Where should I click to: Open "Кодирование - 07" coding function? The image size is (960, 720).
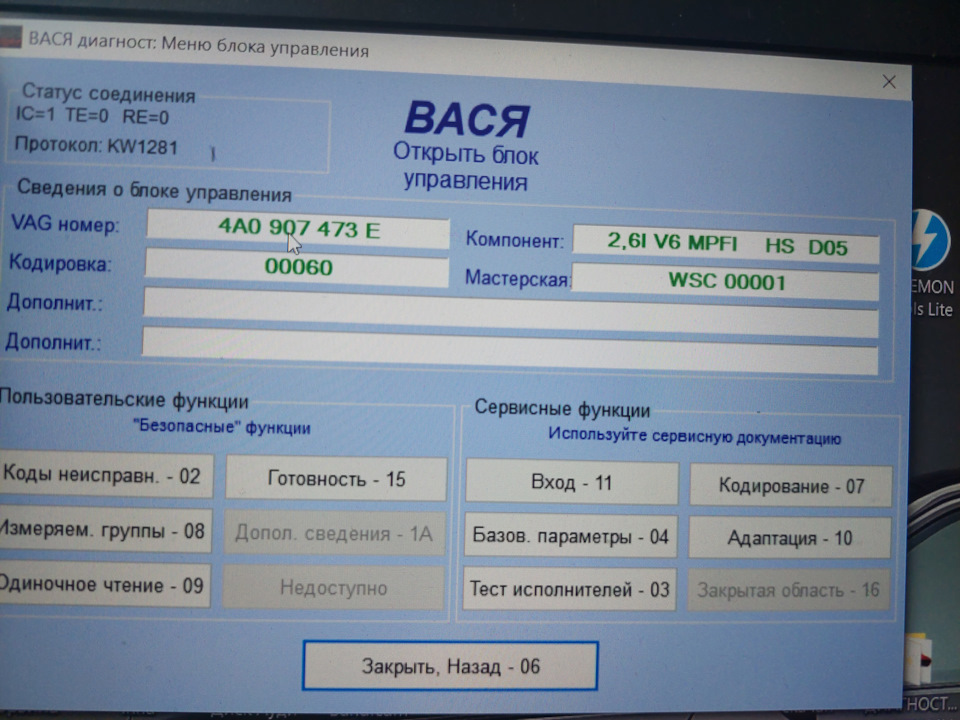coord(790,486)
